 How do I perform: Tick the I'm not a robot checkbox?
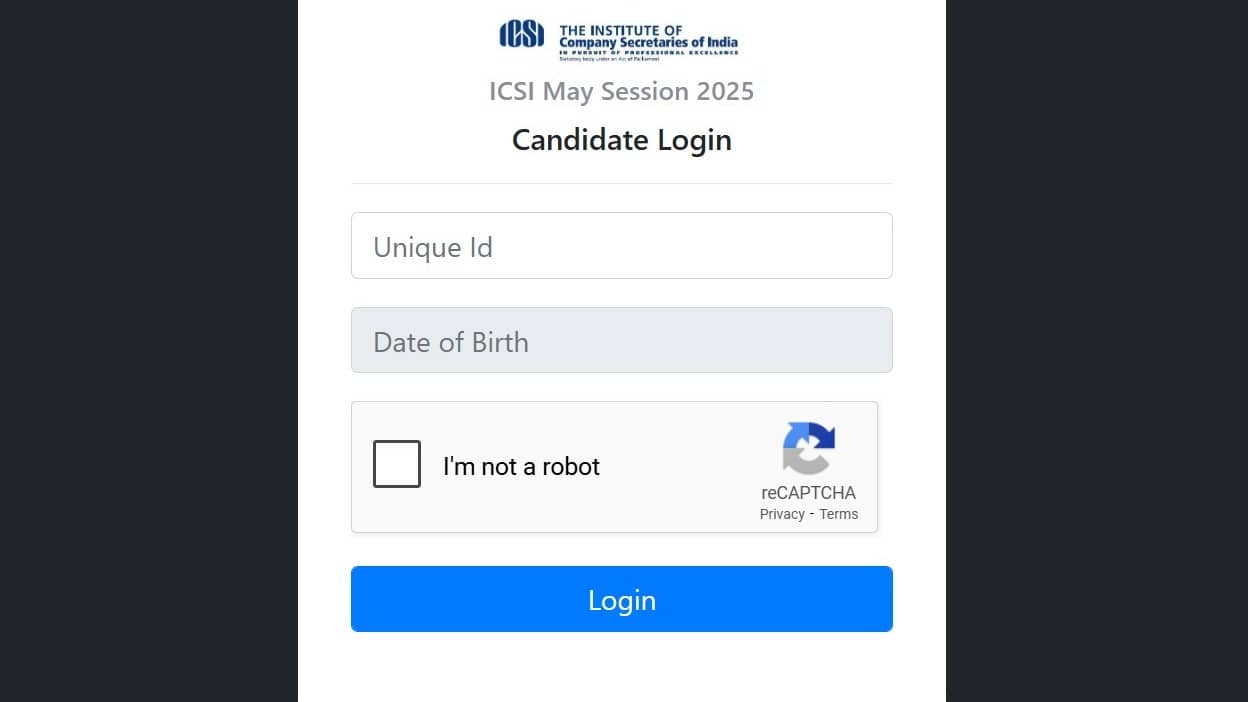coord(397,464)
